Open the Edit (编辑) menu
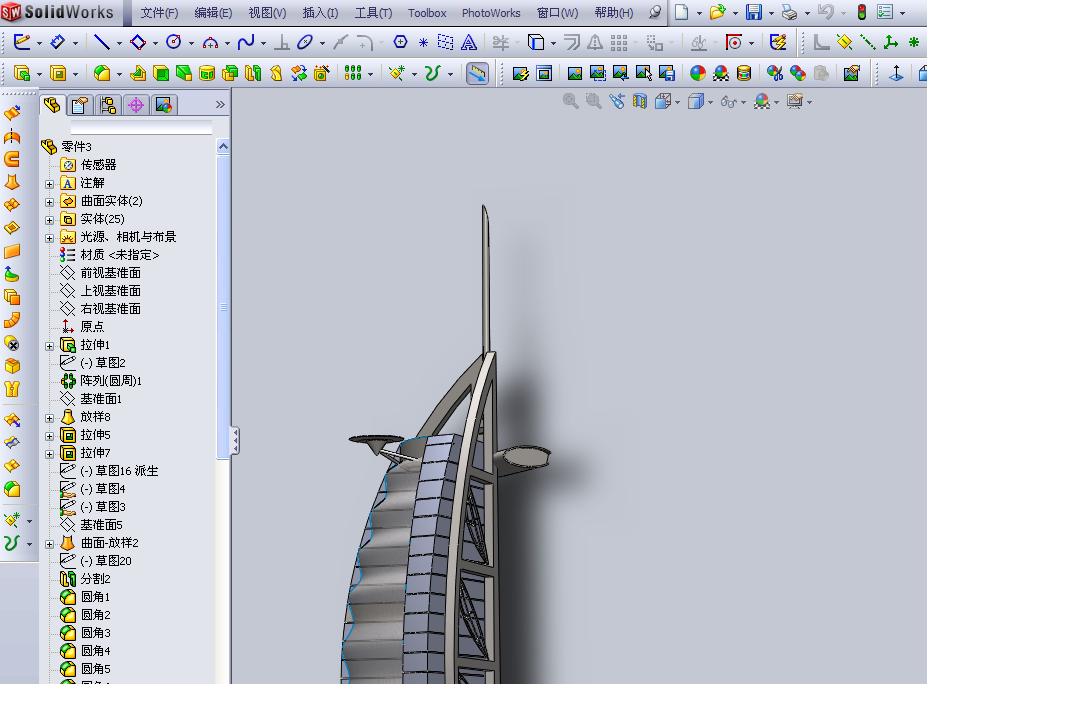The width and height of the screenshot is (1090, 709). point(213,13)
